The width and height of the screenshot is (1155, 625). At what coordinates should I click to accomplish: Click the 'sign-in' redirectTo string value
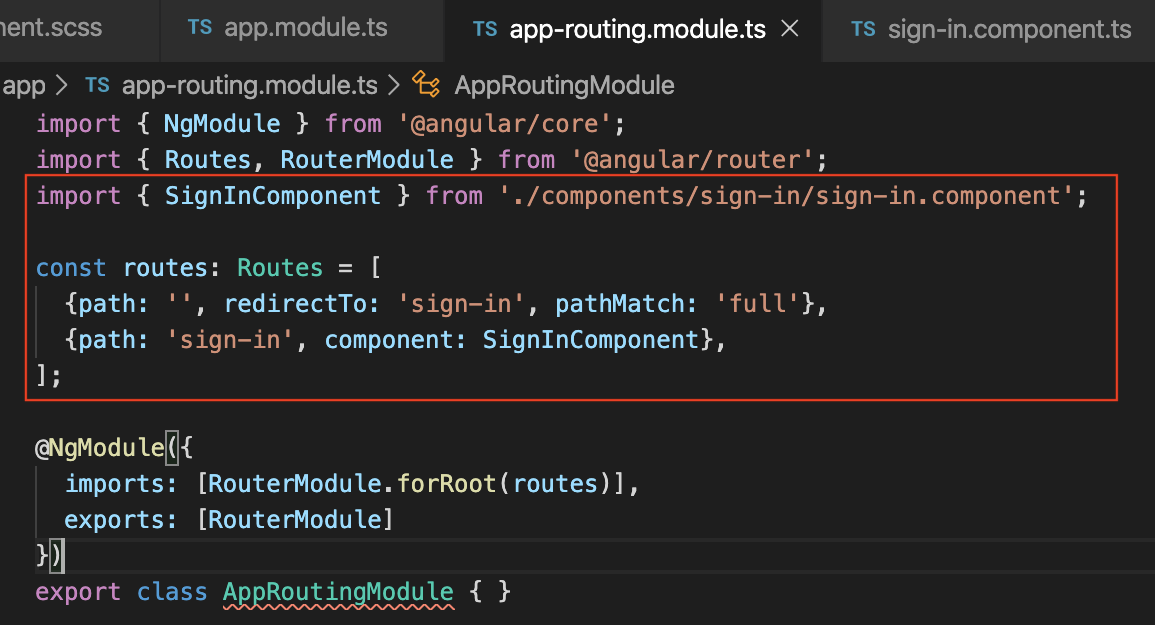click(x=460, y=304)
